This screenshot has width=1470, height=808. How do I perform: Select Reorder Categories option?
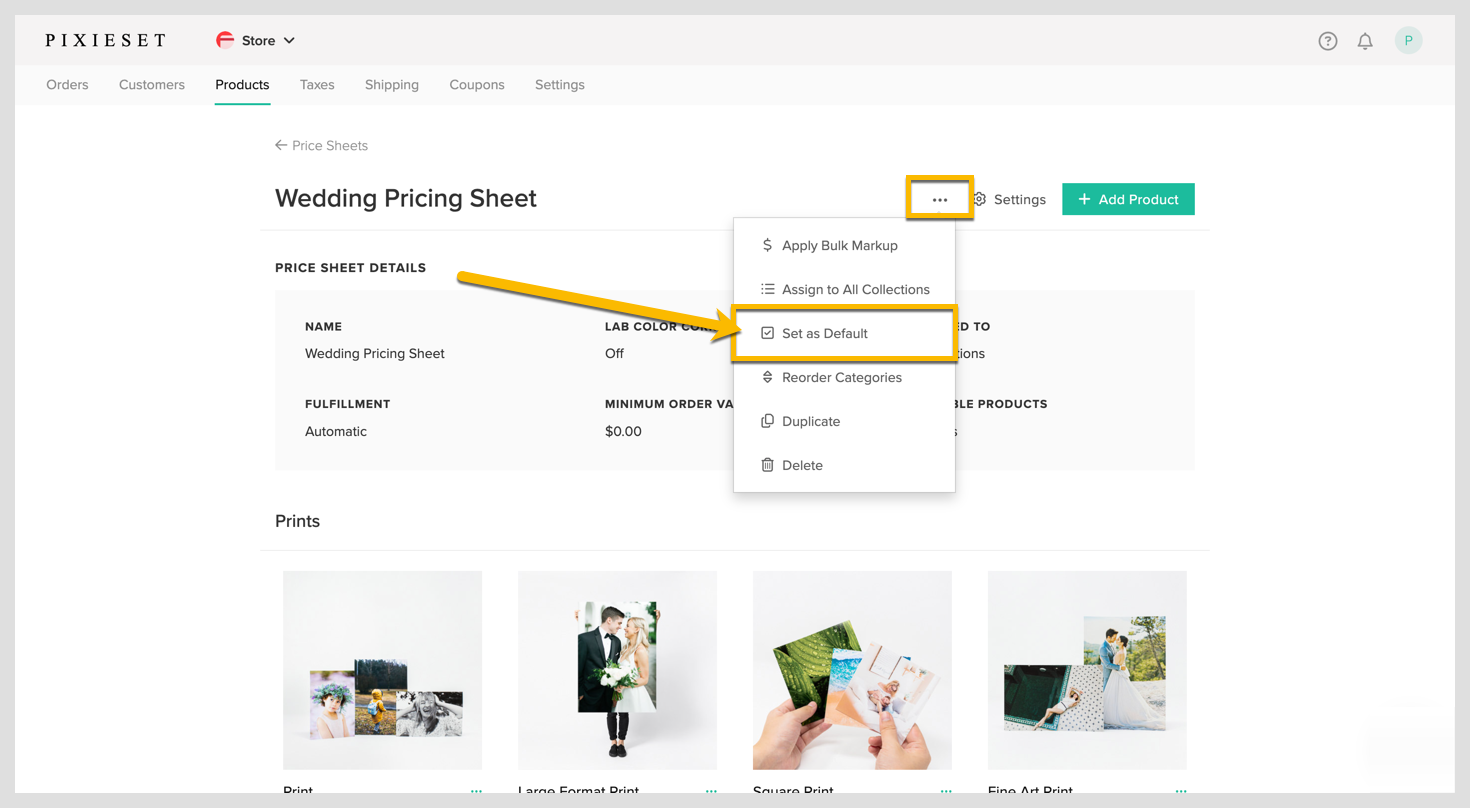click(x=844, y=377)
